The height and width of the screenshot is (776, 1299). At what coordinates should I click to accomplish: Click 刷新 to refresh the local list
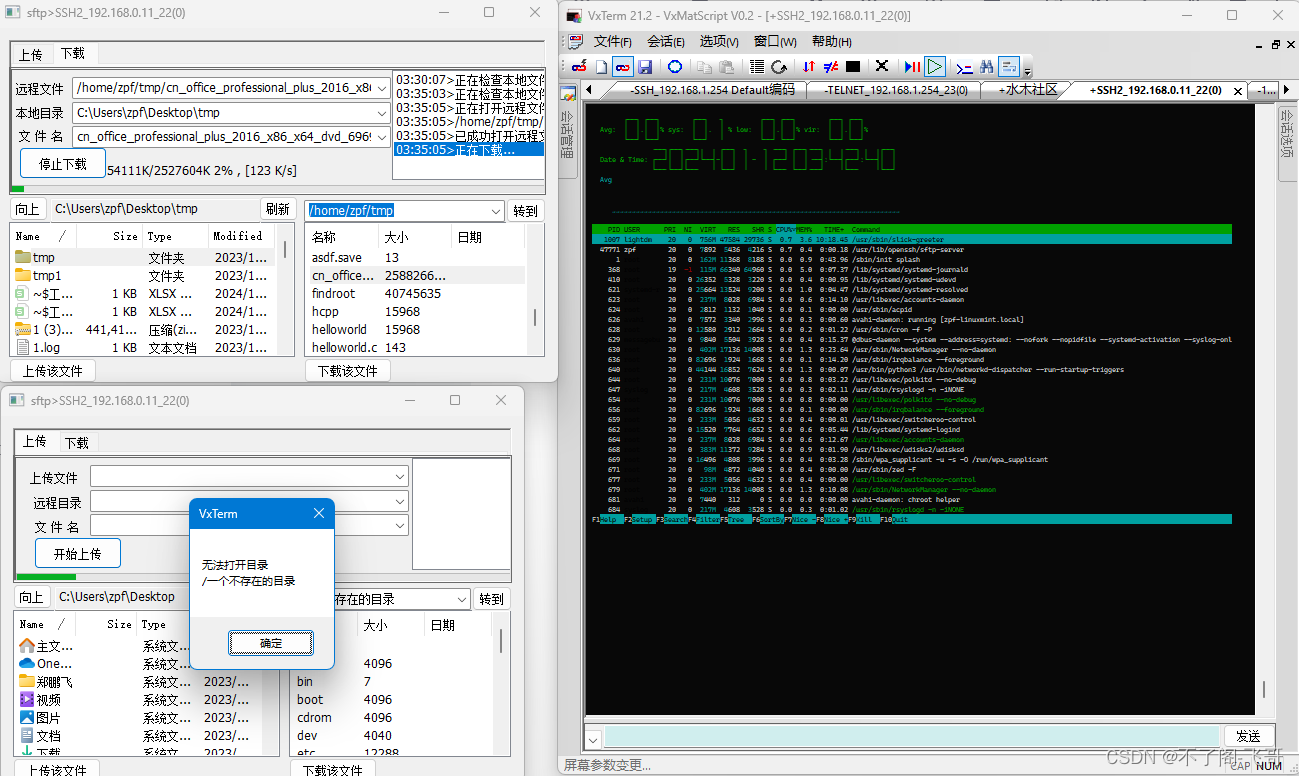[x=277, y=209]
